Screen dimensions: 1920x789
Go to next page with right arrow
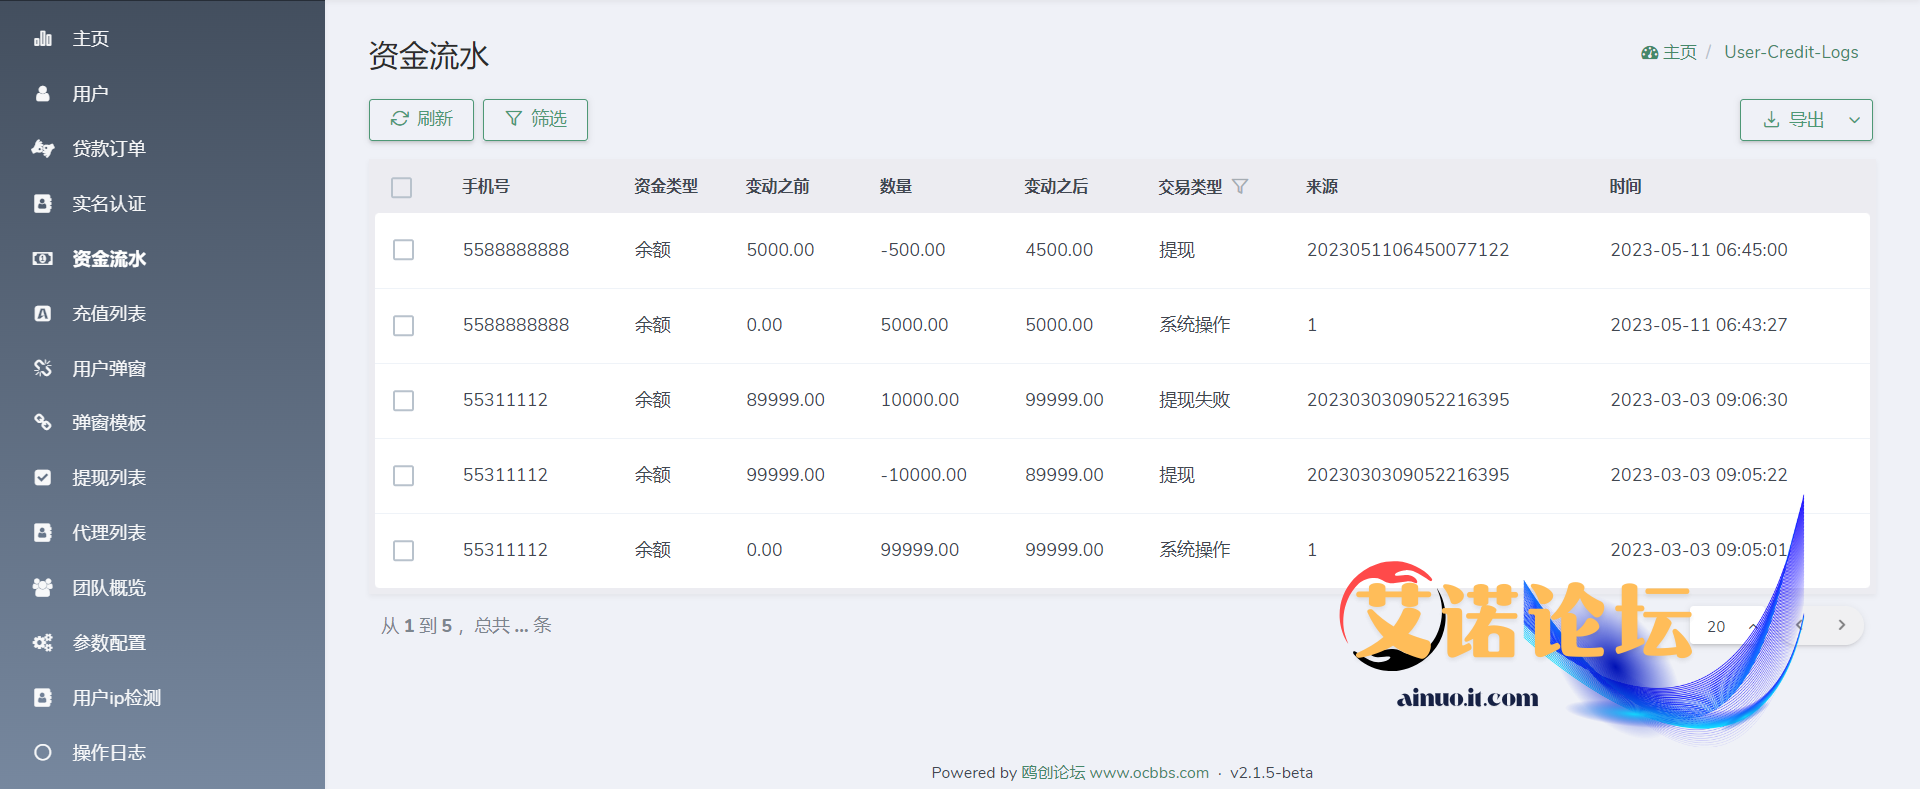click(x=1842, y=625)
